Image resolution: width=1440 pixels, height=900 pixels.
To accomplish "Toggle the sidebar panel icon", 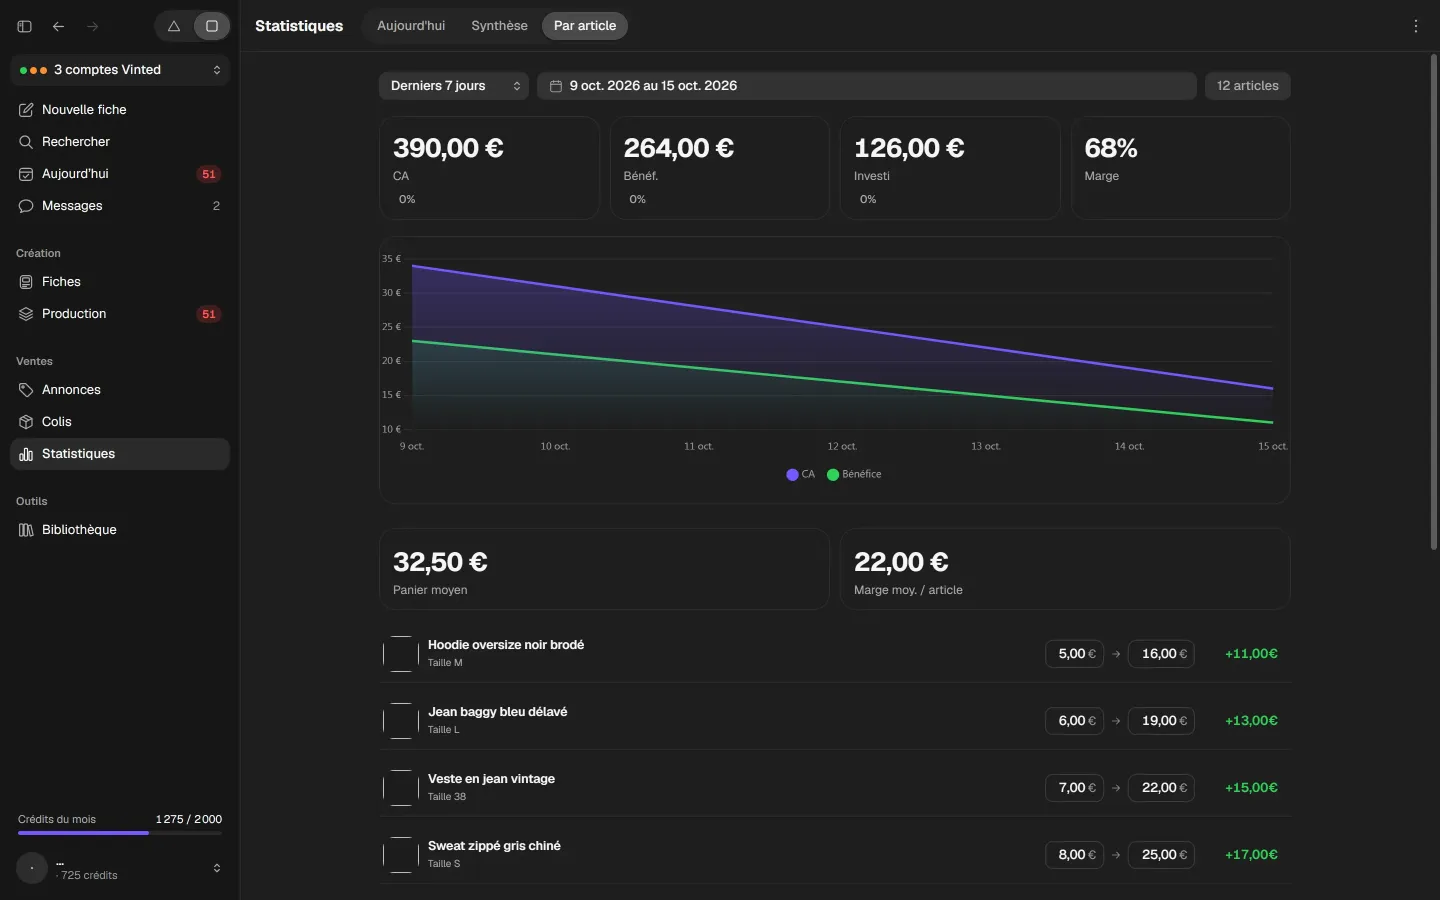I will [x=25, y=26].
